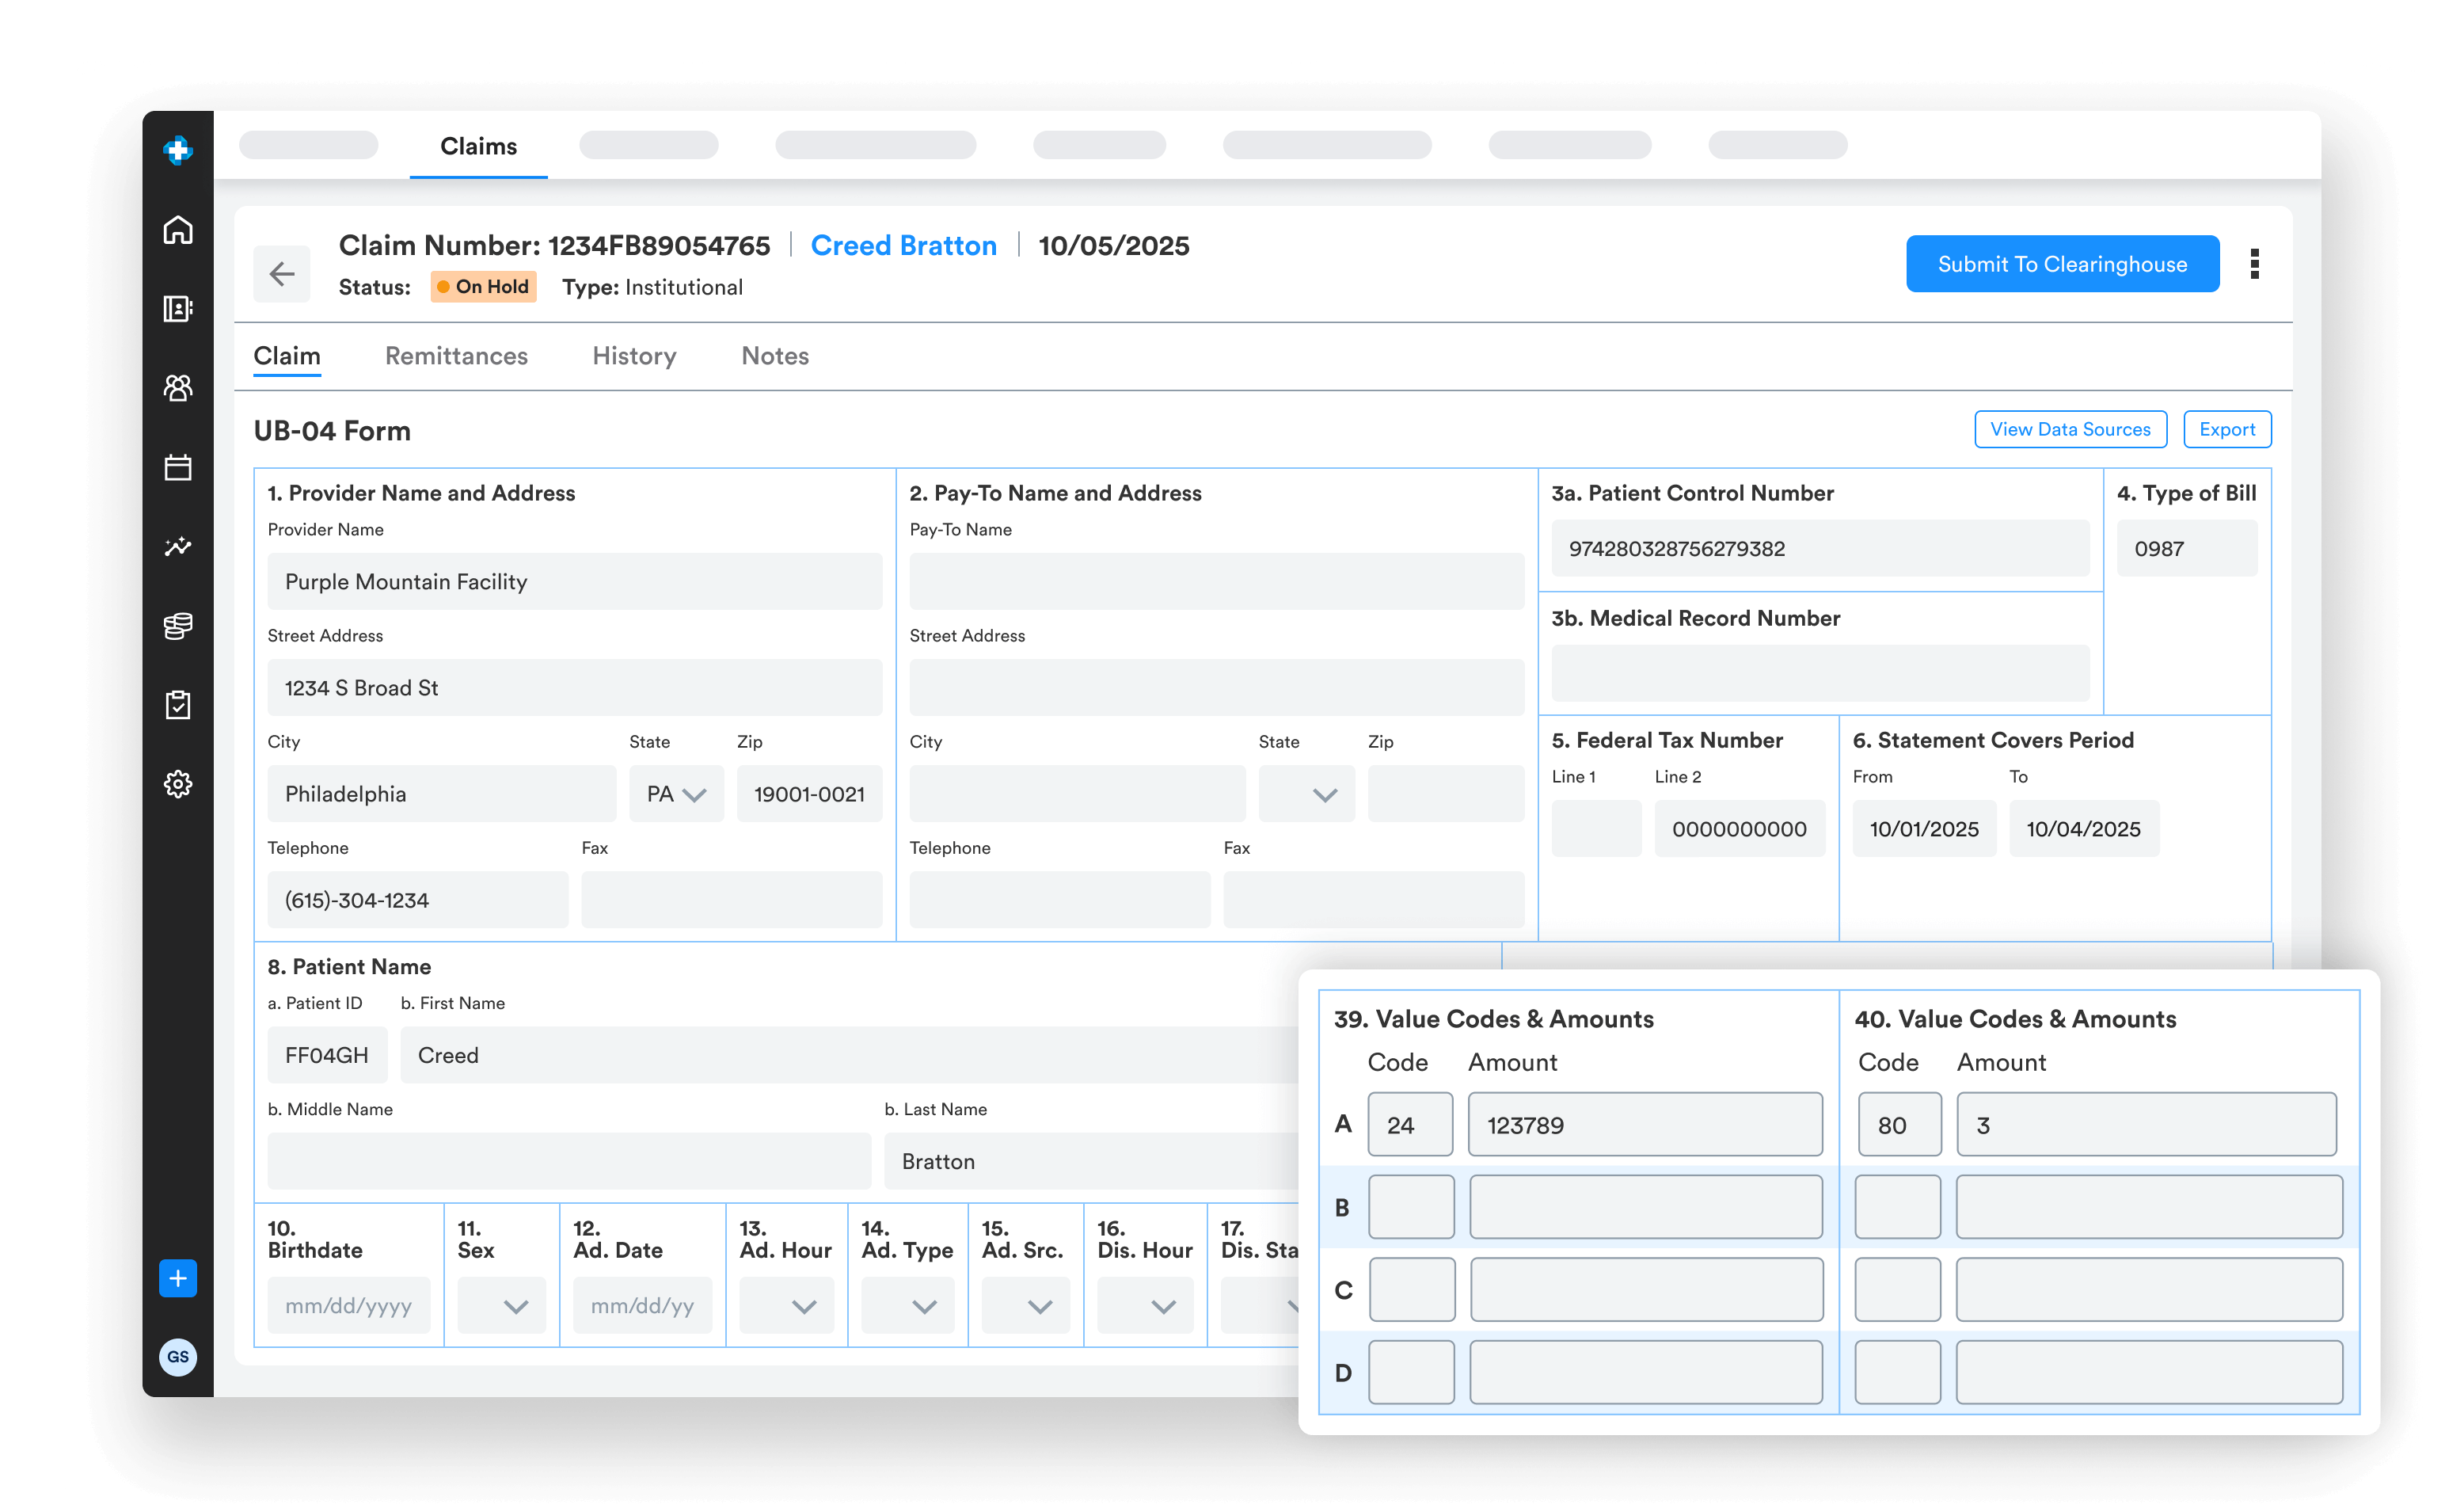
Task: Expand the Pay-To State dropdown
Action: (x=1306, y=794)
